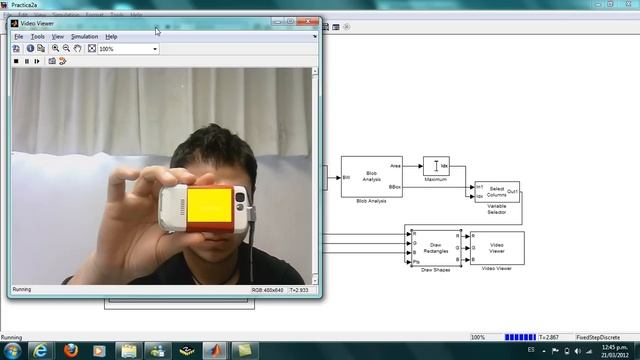Image resolution: width=640 pixels, height=360 pixels.
Task: Stop the simulation playback
Action: tap(16, 61)
